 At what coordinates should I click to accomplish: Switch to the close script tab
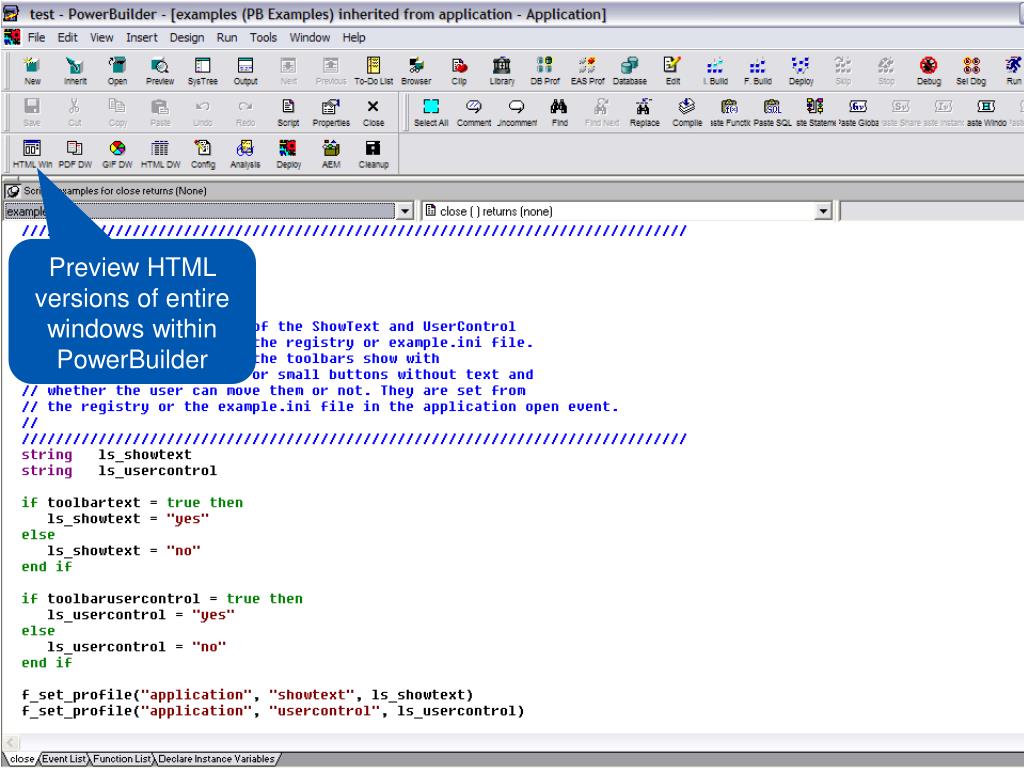[x=22, y=759]
